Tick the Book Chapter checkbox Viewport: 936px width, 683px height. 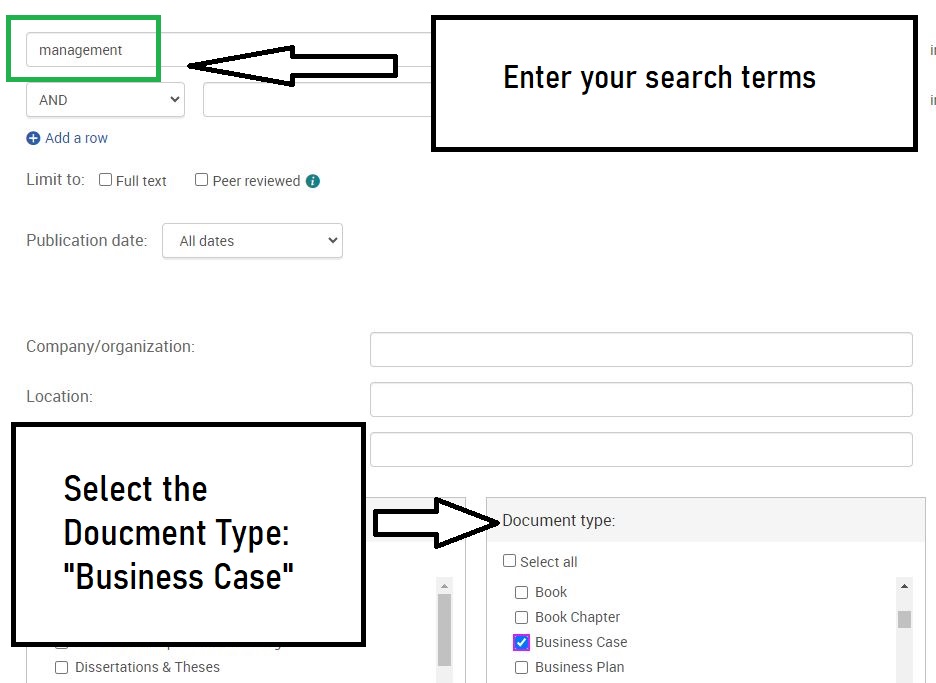click(521, 617)
